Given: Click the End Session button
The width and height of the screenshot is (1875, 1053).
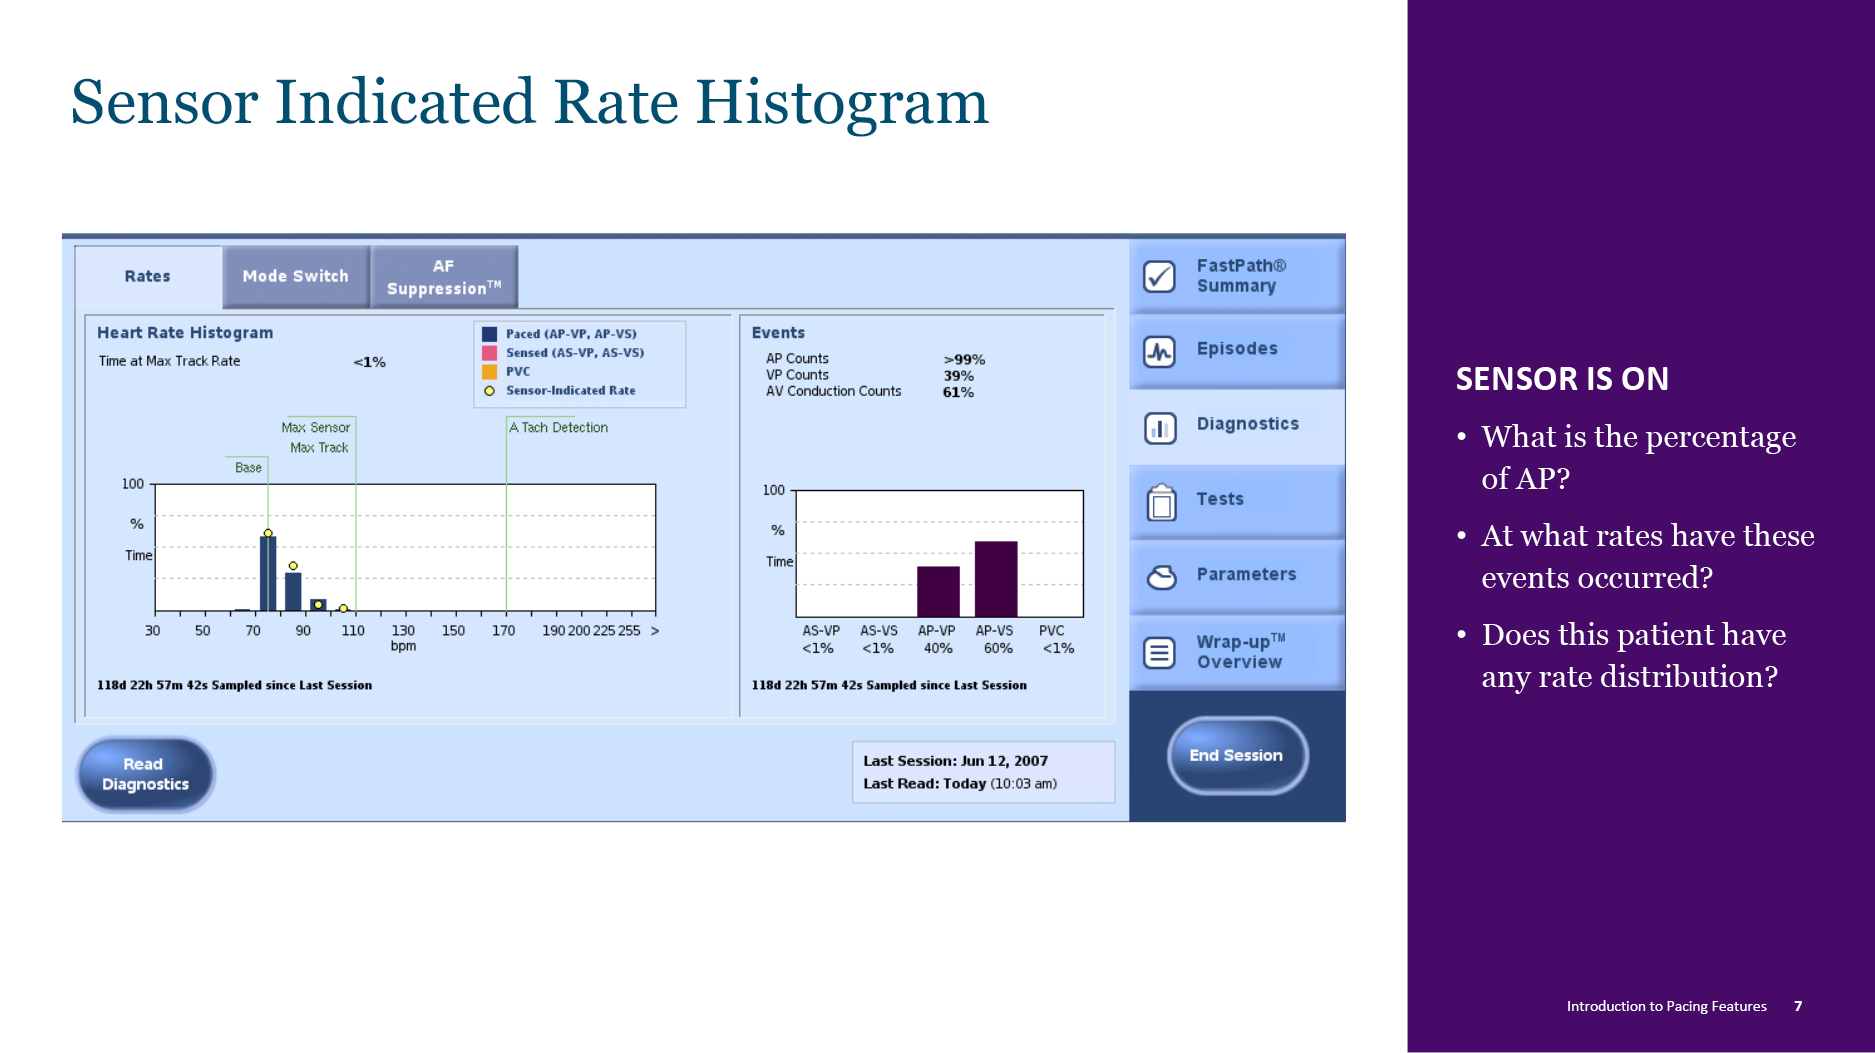Looking at the screenshot, I should pos(1236,755).
